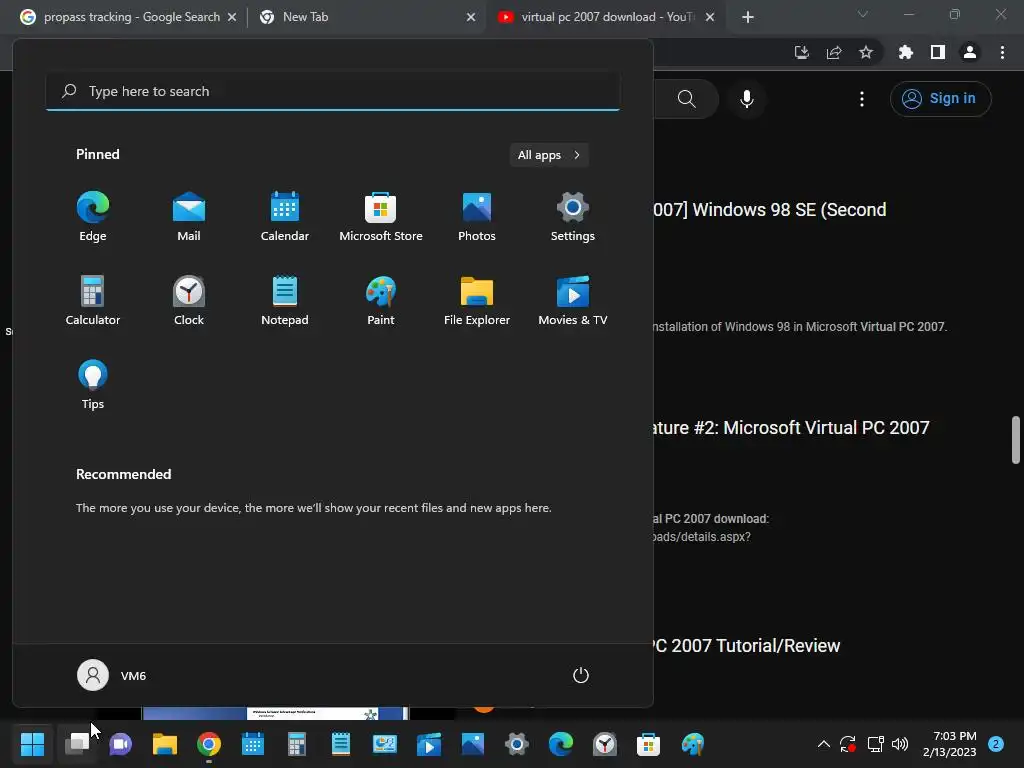The width and height of the screenshot is (1024, 768).
Task: Open Clock from the taskbar
Action: (x=605, y=744)
